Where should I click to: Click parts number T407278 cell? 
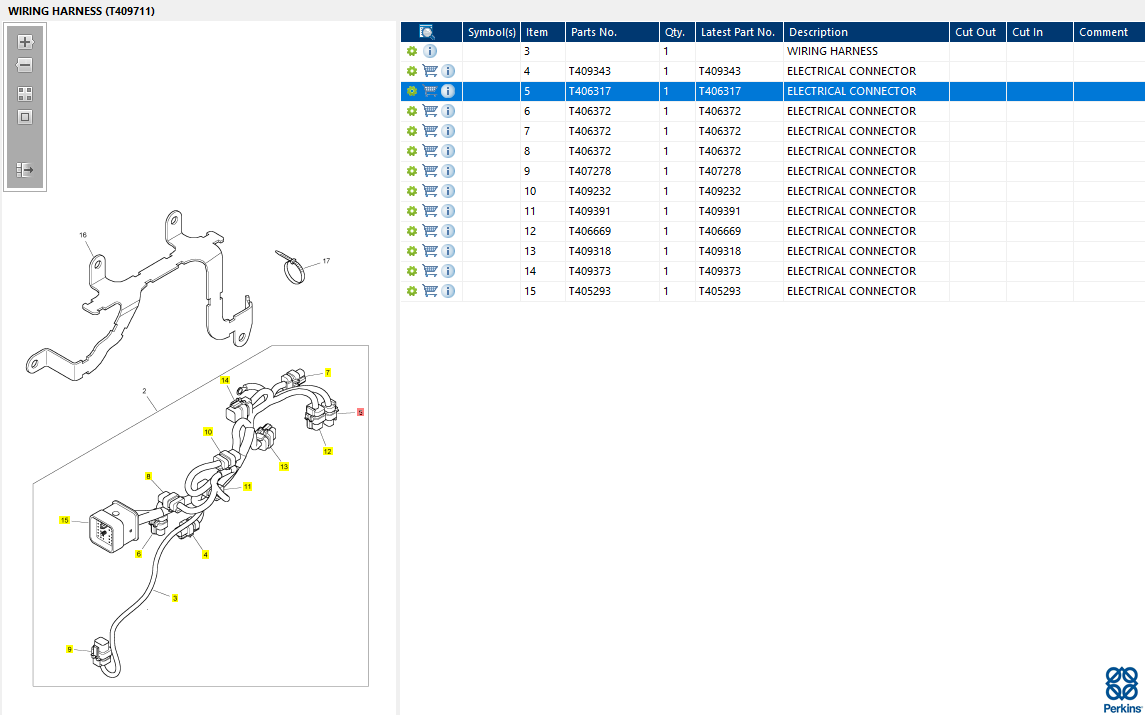click(612, 171)
